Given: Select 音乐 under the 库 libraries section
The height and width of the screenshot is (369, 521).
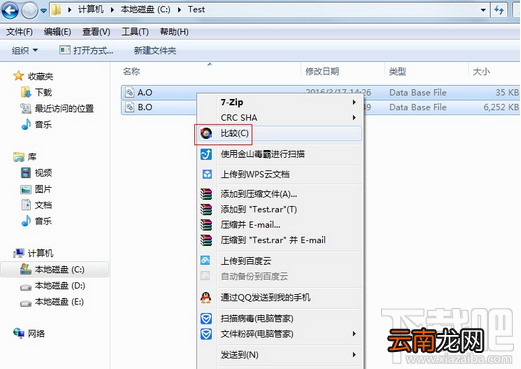Looking at the screenshot, I should coord(43,221).
